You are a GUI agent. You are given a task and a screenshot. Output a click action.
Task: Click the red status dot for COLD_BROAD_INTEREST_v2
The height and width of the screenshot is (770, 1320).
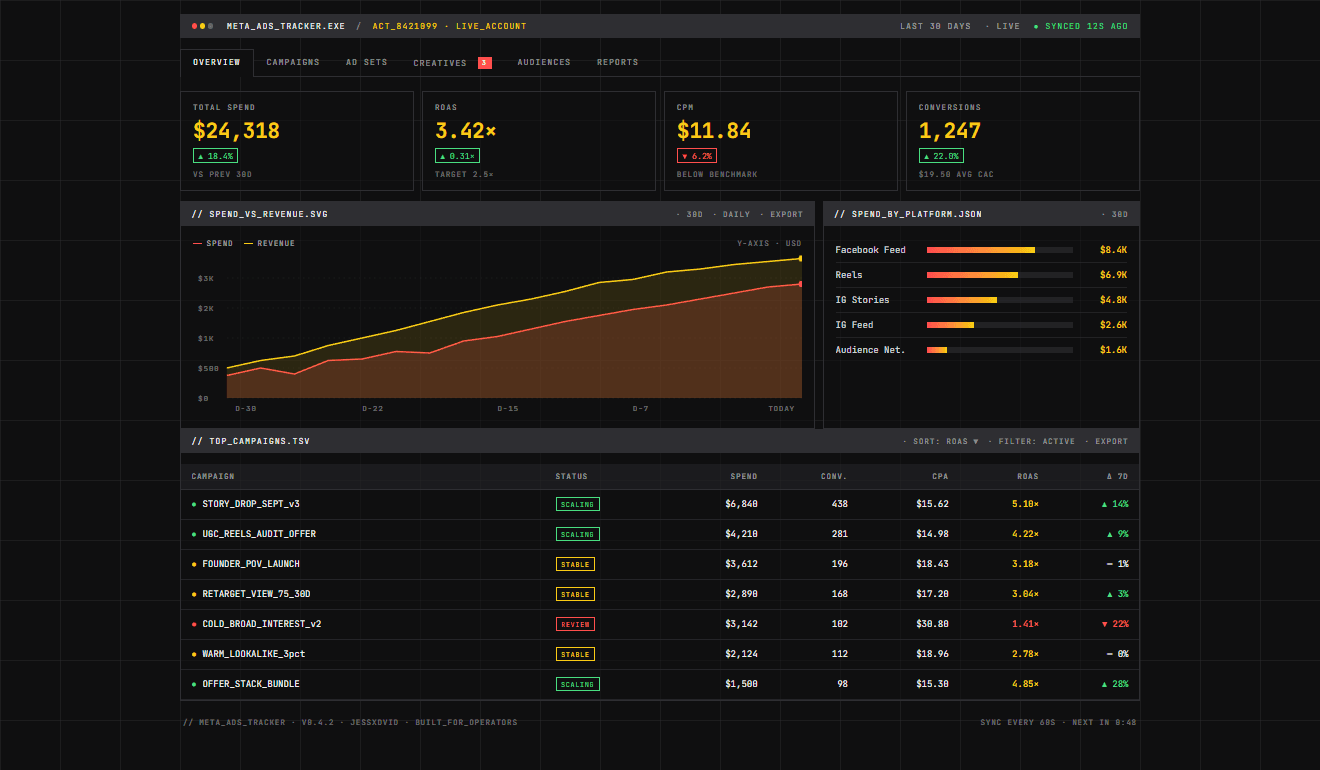tap(194, 624)
